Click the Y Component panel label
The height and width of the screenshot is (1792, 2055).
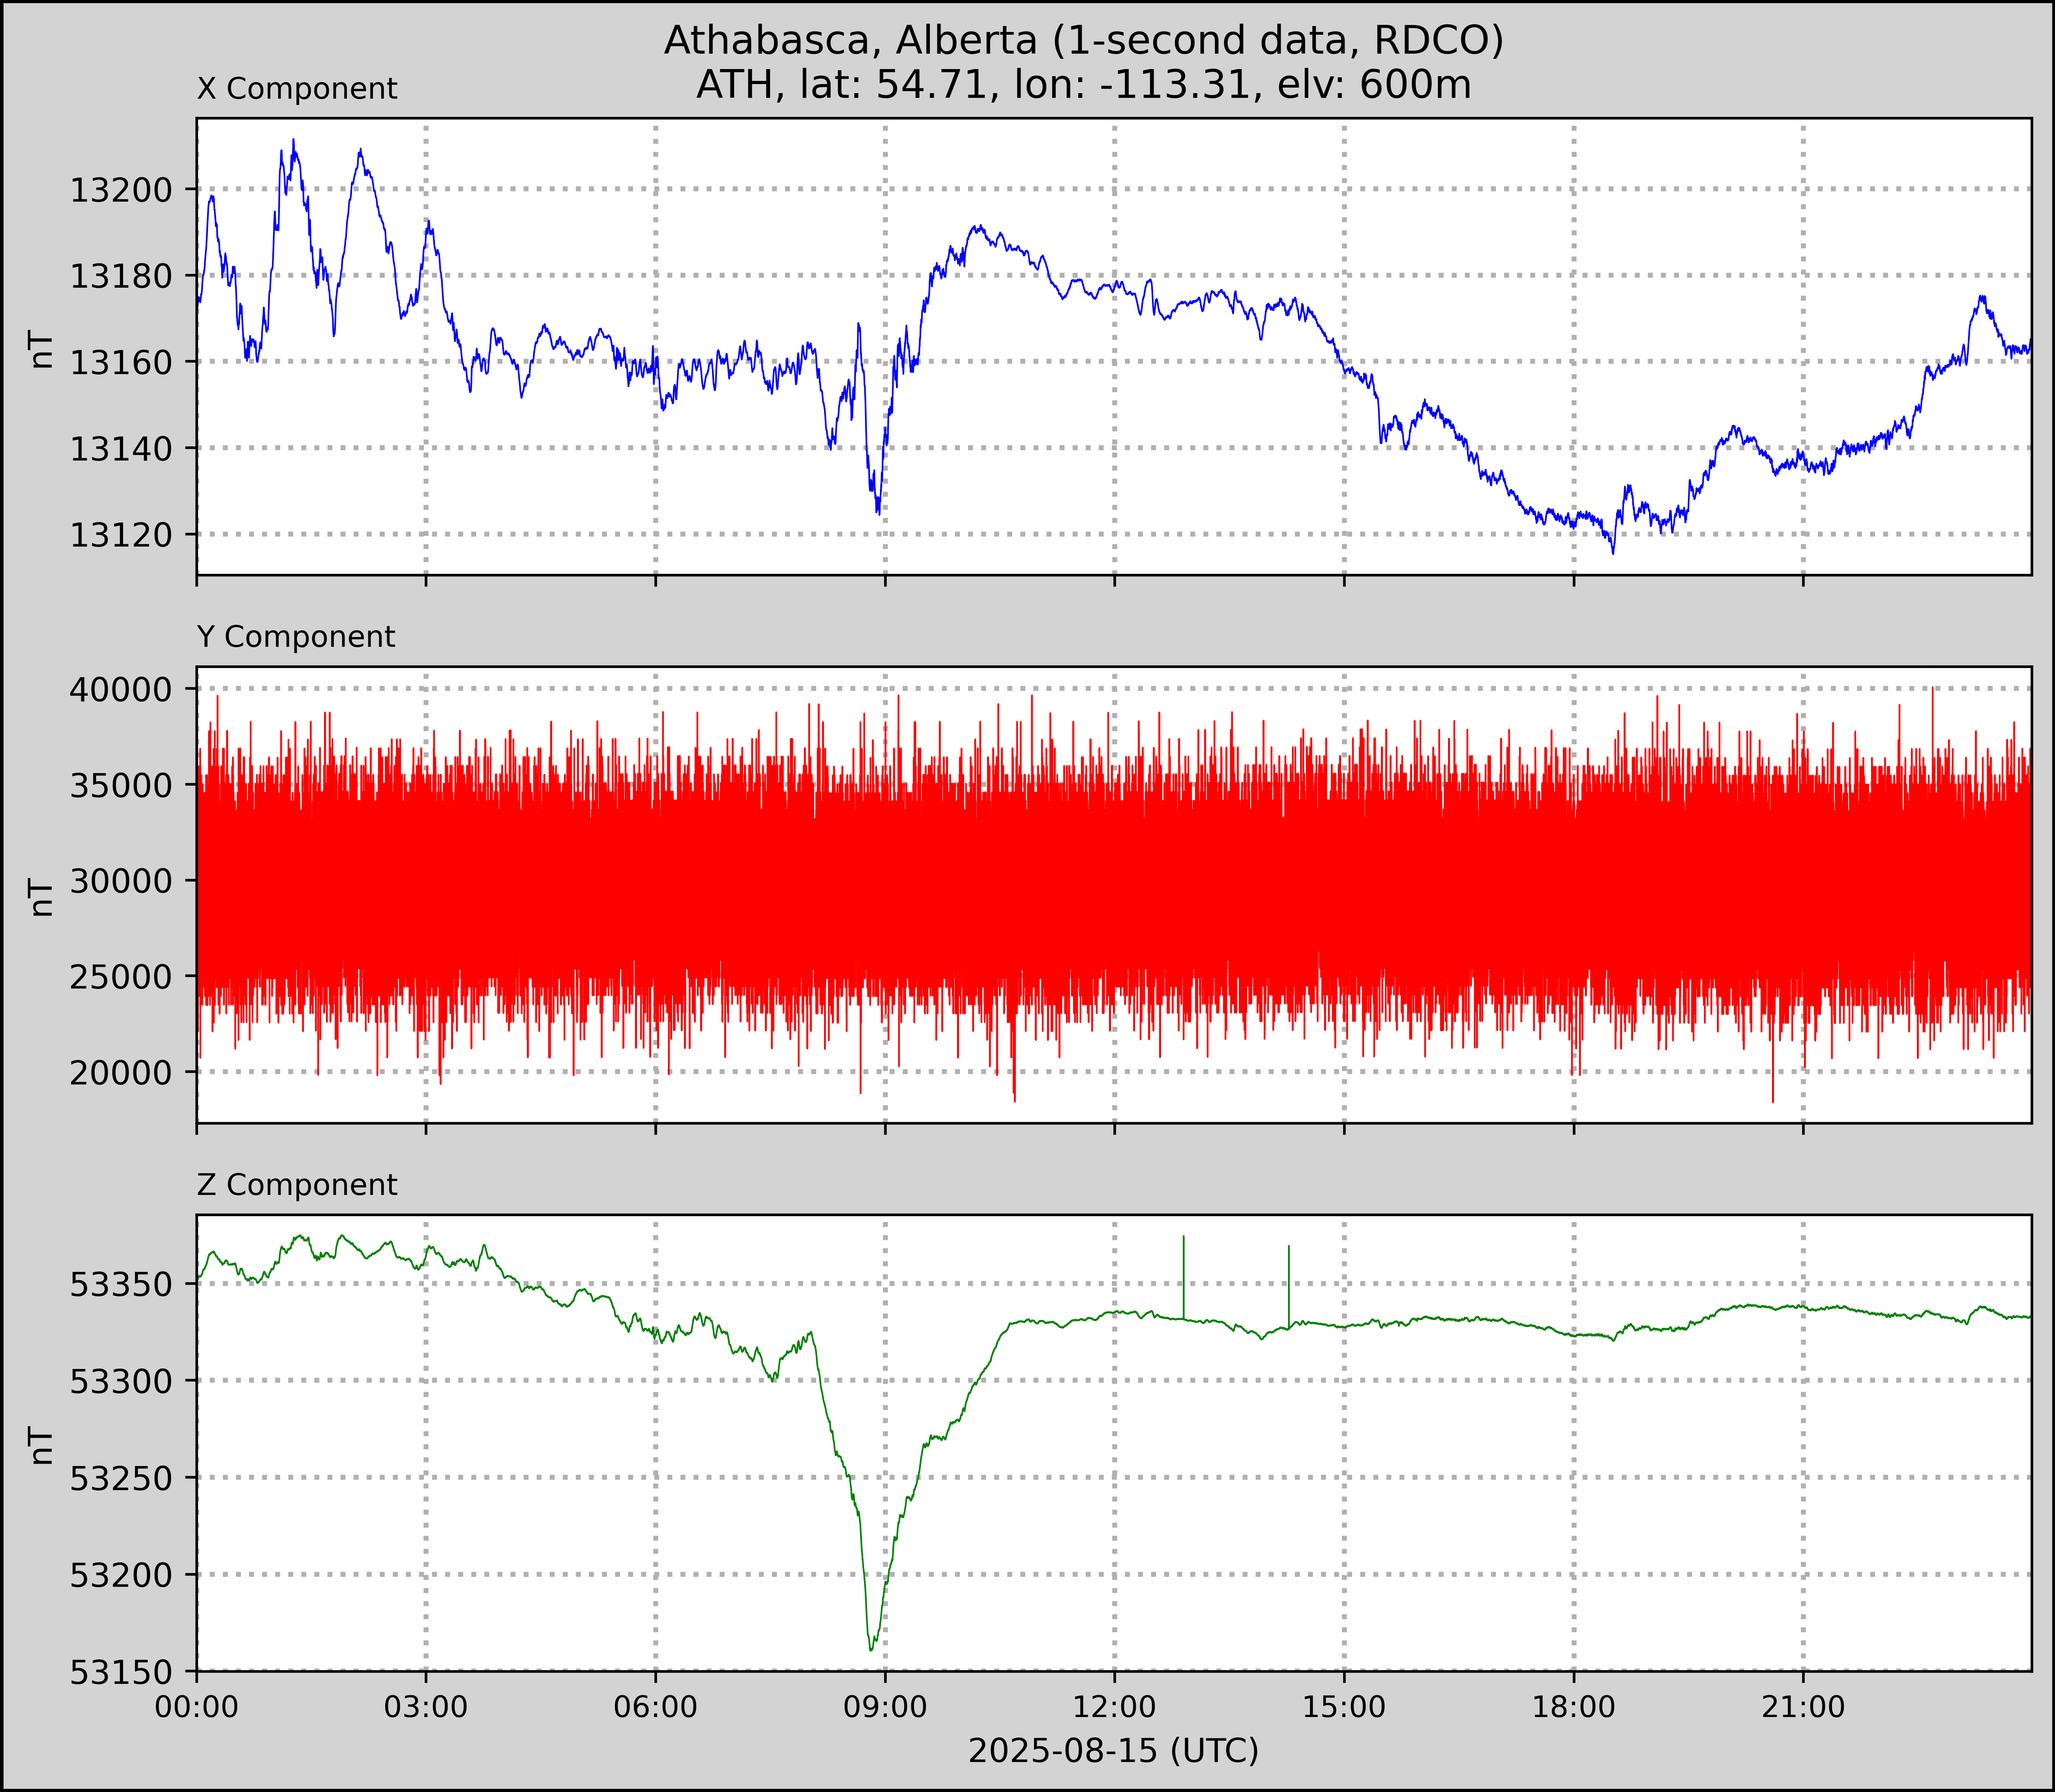point(296,637)
